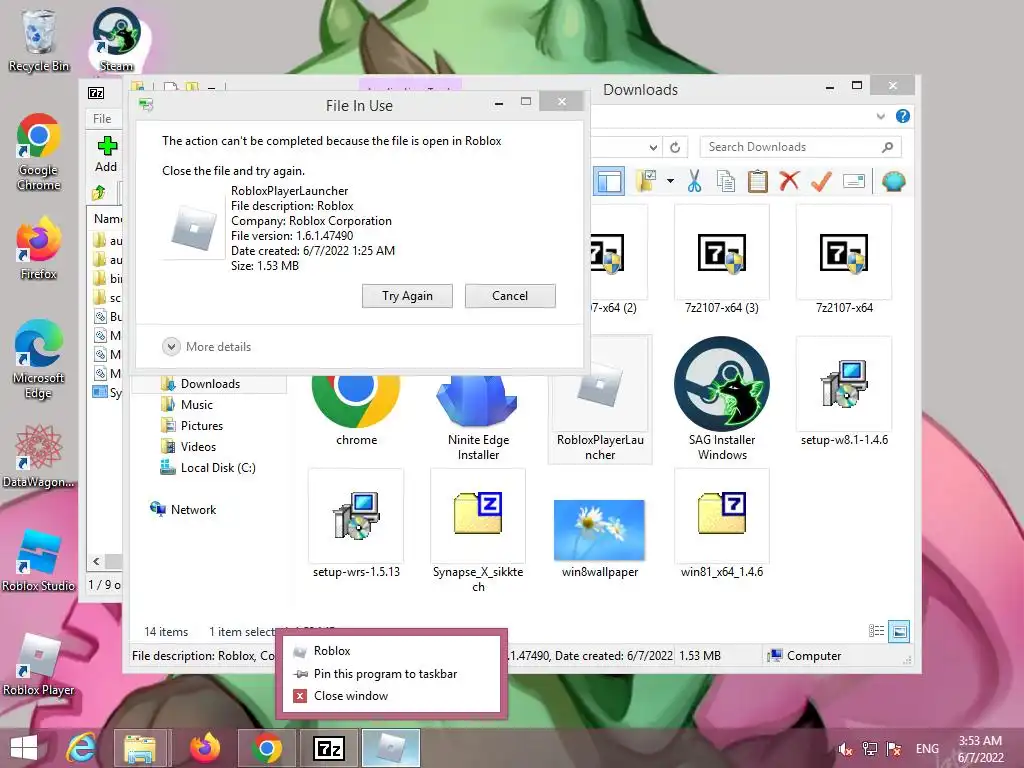This screenshot has height=768, width=1024.
Task: Click the 7-Zip horizontal scrollbar left arrow
Action: coord(96,561)
